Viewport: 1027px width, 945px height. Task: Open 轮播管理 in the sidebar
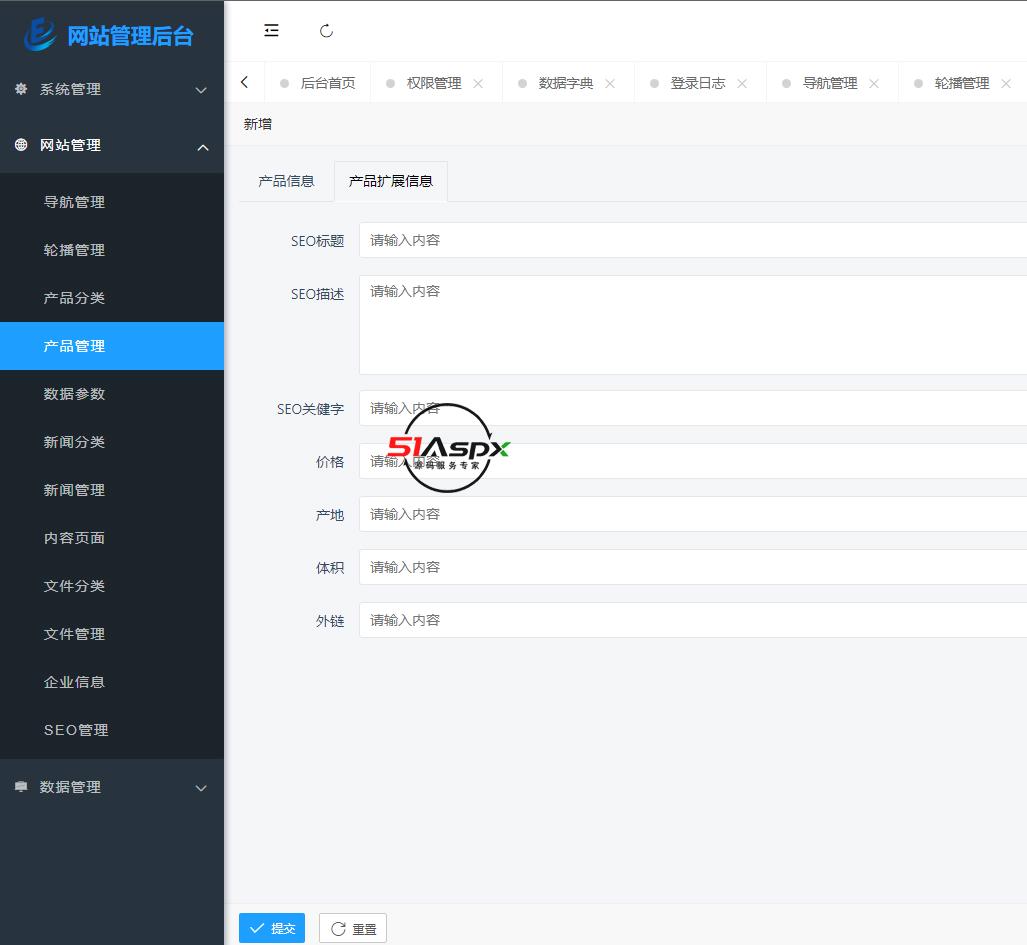112,250
